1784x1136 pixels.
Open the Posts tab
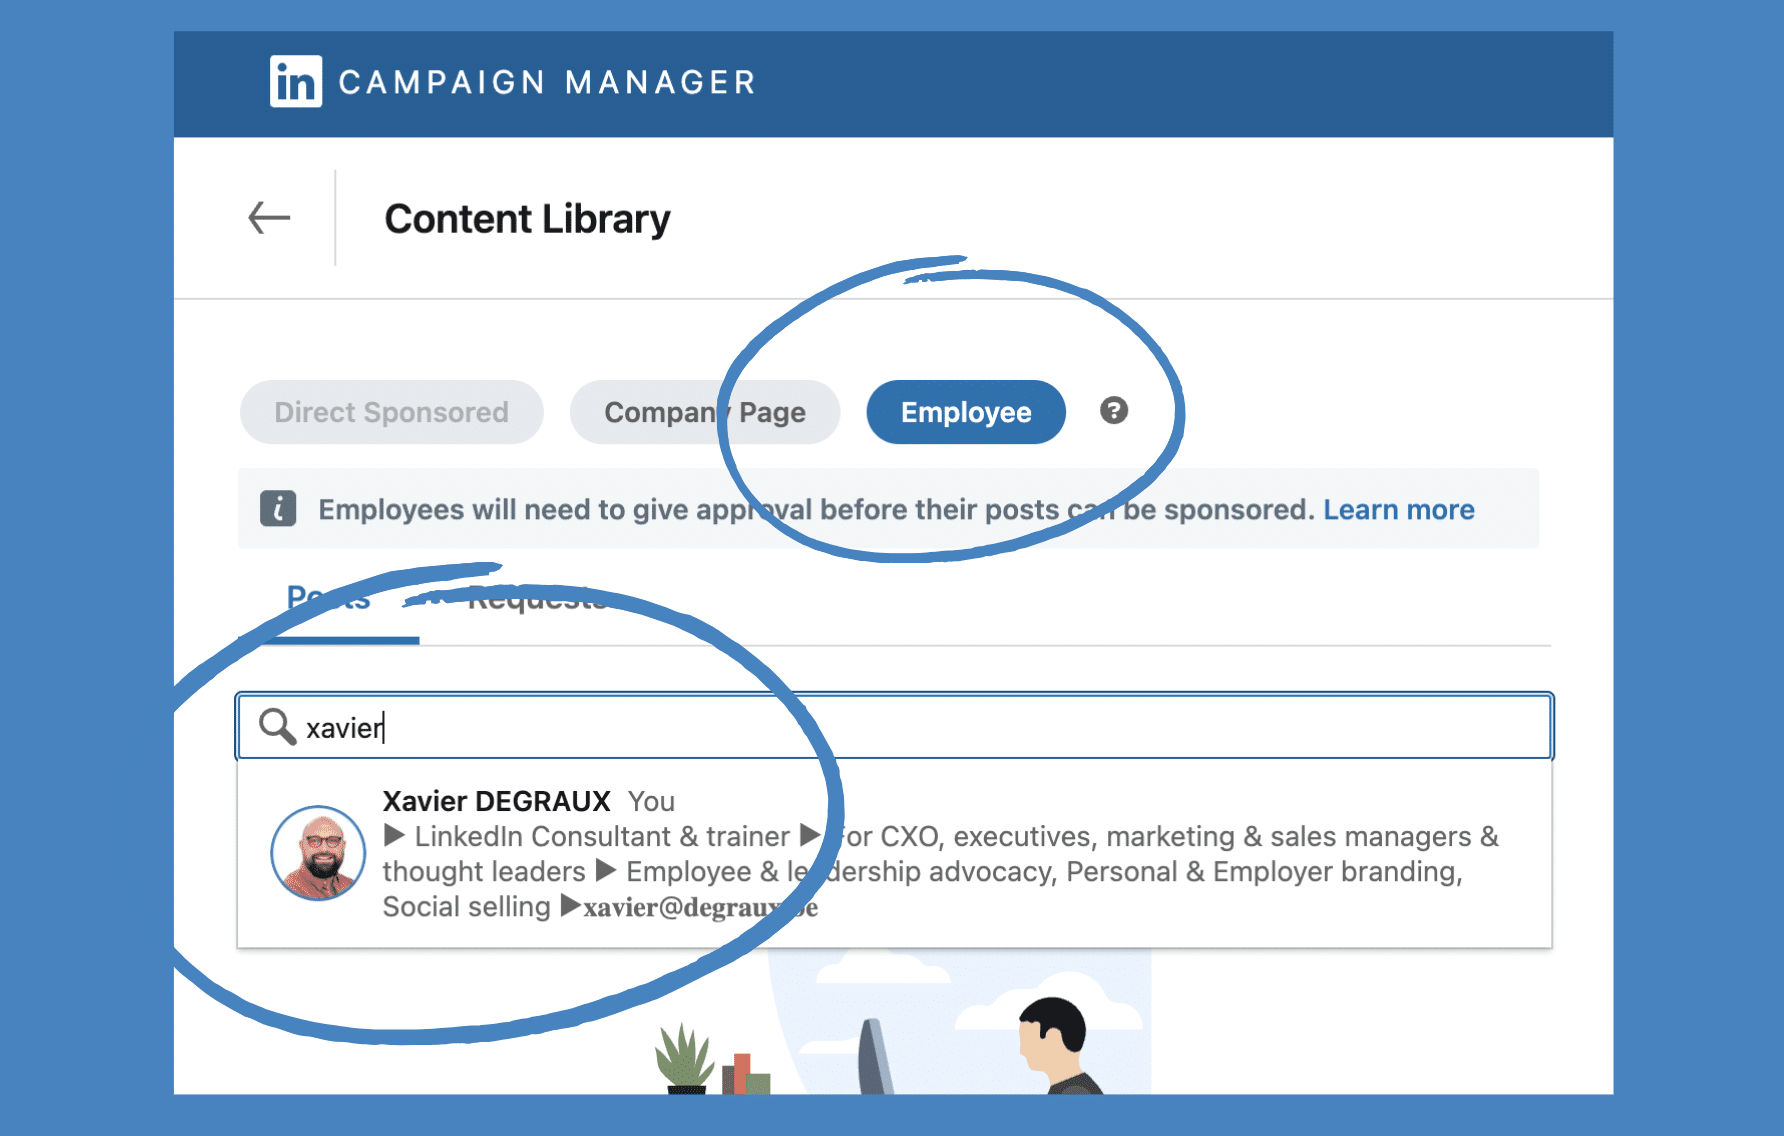click(328, 600)
